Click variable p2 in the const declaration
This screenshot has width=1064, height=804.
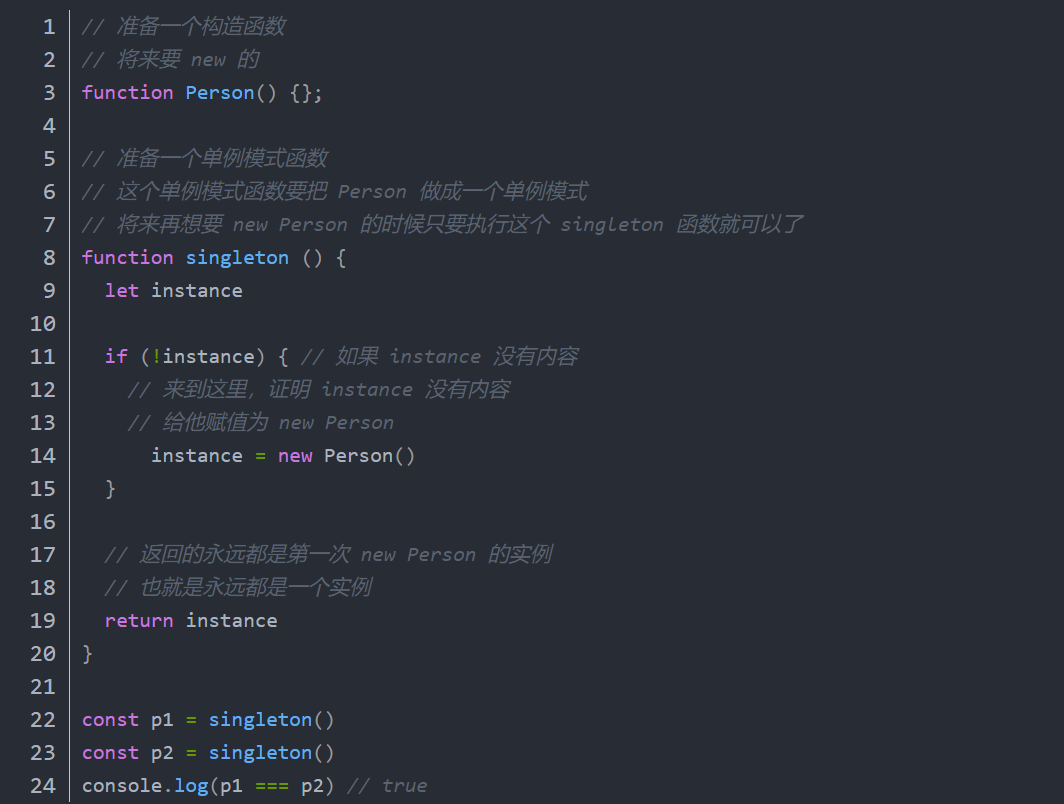click(162, 753)
